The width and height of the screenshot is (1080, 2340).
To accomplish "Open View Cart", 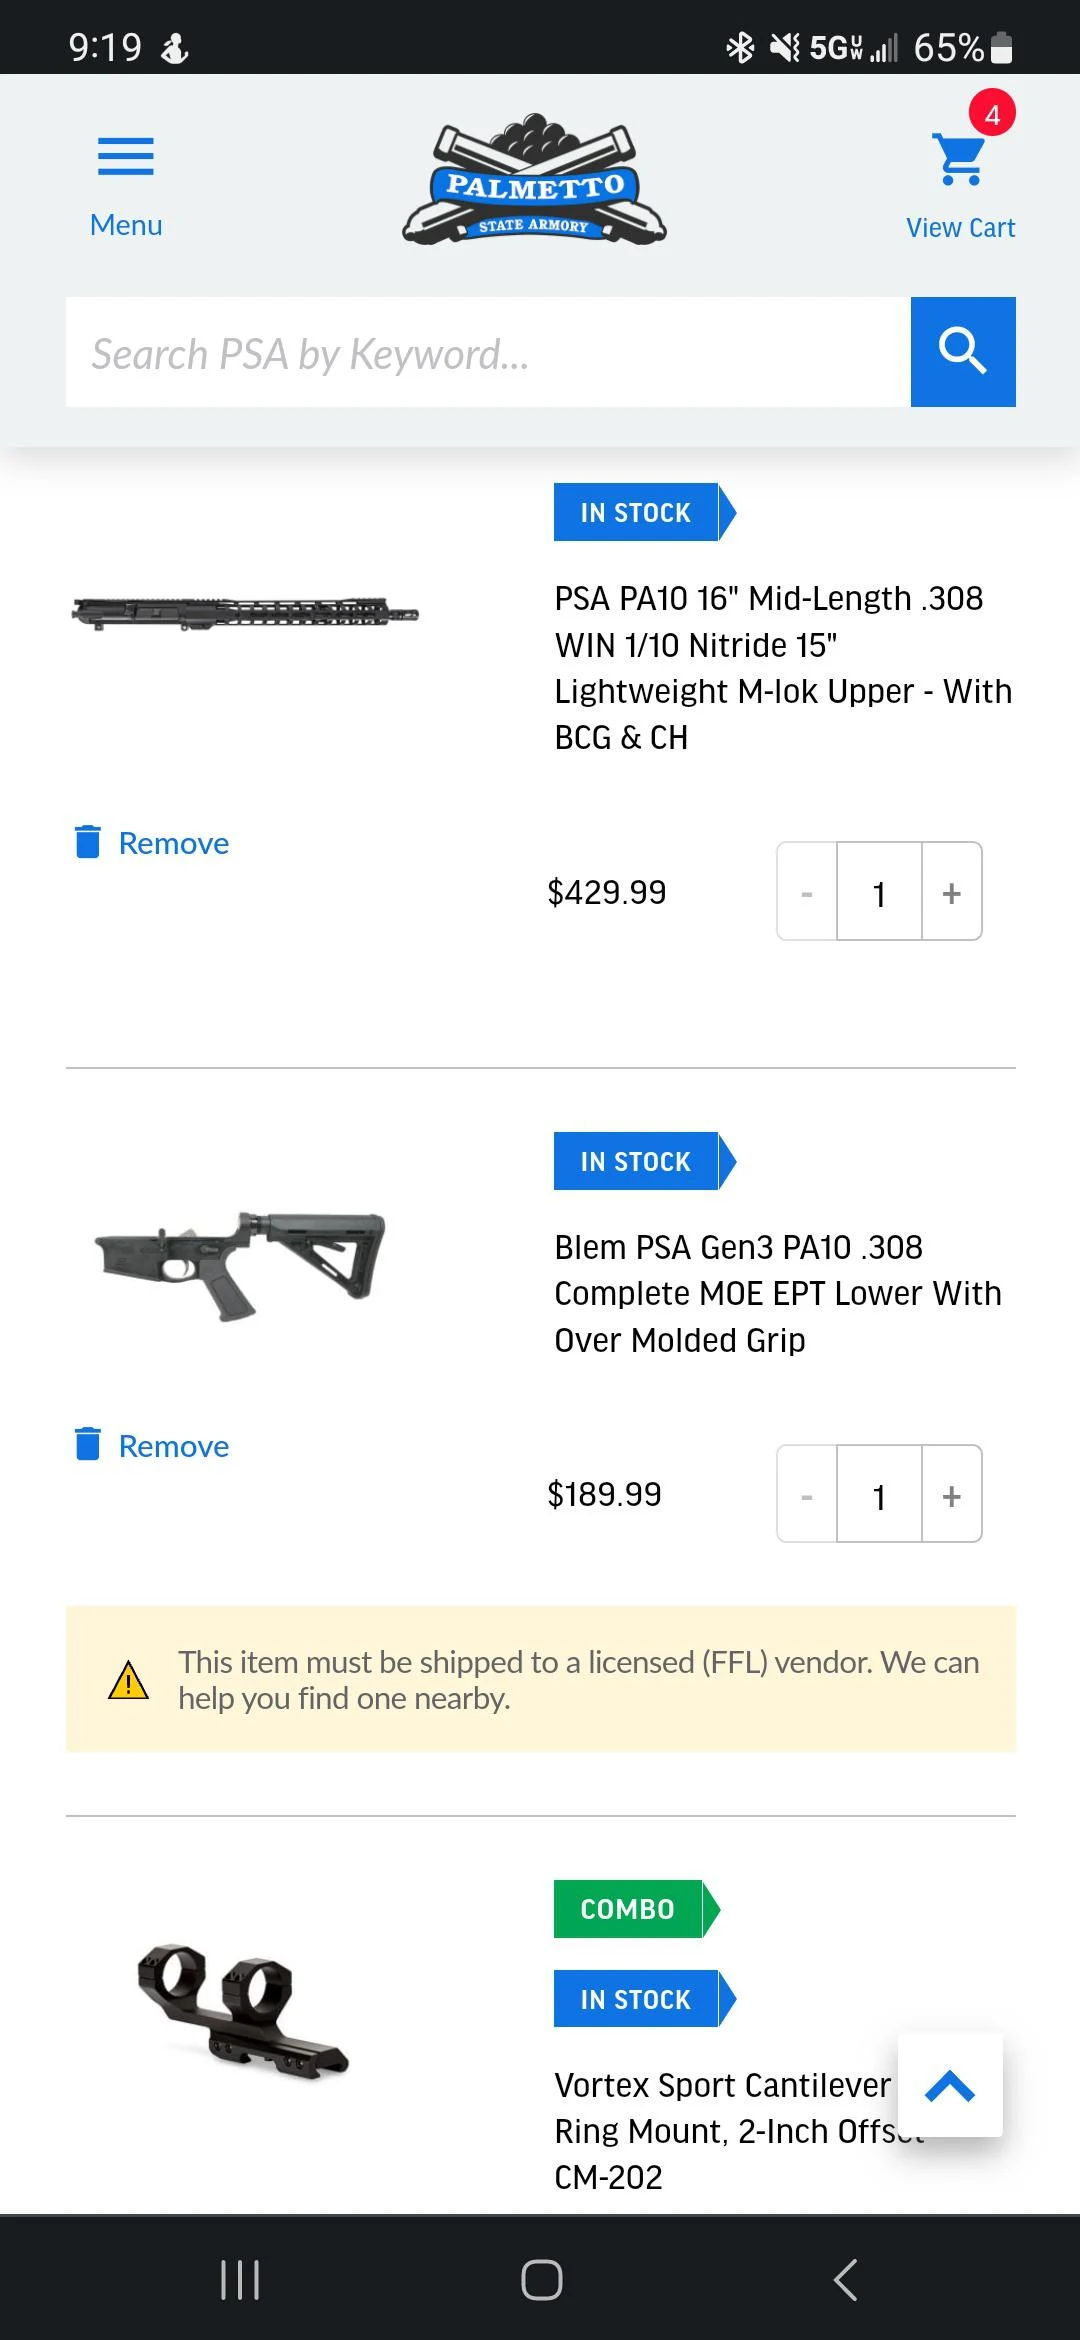I will (x=960, y=227).
